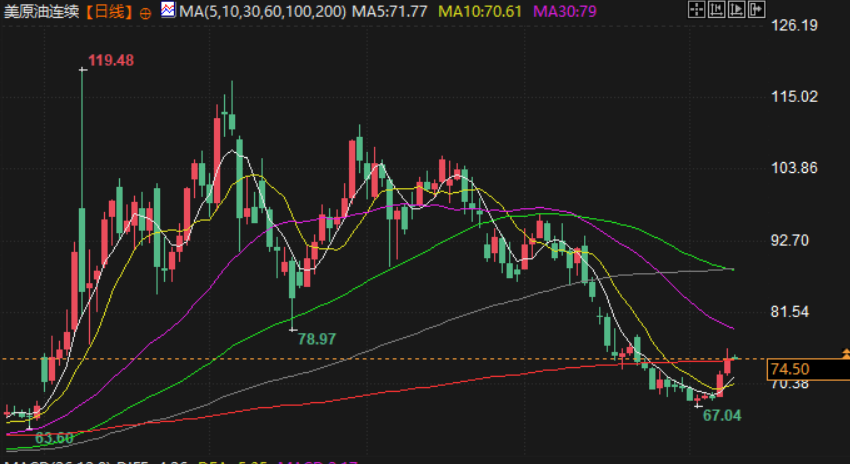850x464 pixels.
Task: Click the 美原油连续 instrument name
Action: point(43,12)
